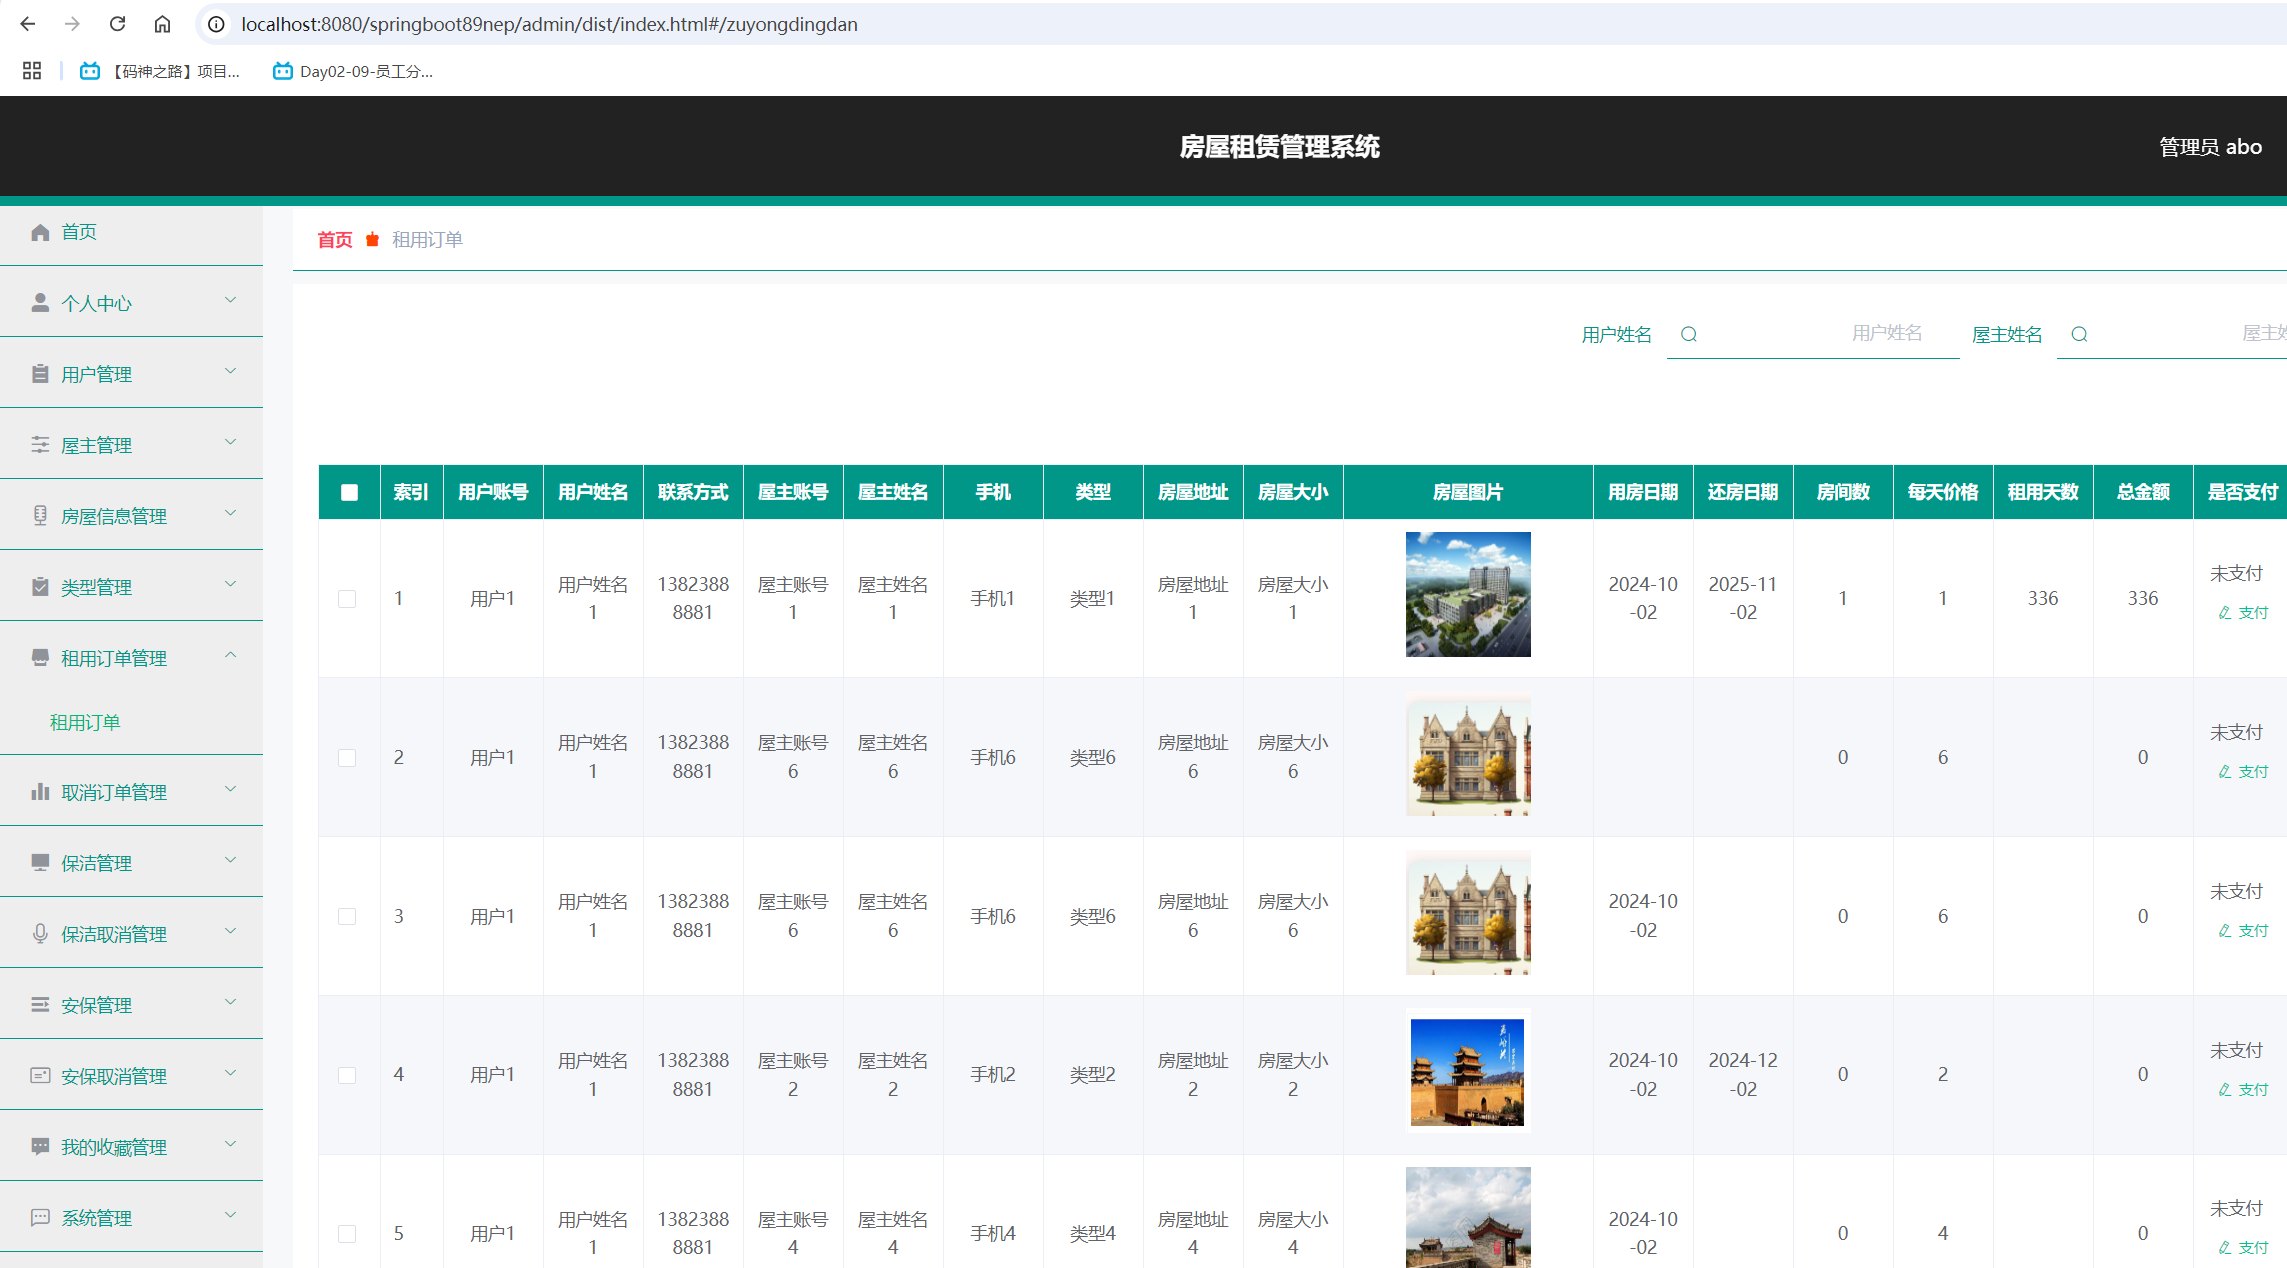This screenshot has height=1268, width=2287.
Task: Click the search icon in 用户姓名 field
Action: point(1688,334)
